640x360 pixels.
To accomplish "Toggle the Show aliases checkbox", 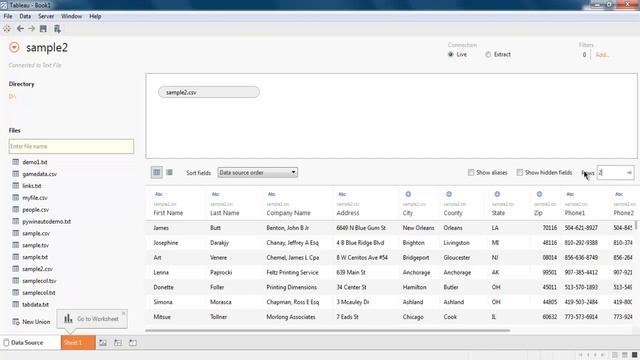I will [471, 172].
